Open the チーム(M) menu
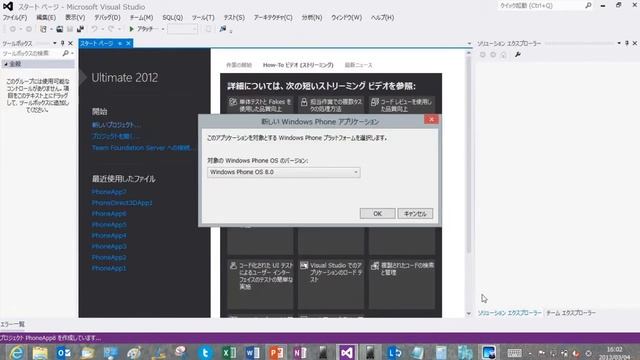Screen dimensions: 640x360 141,18
